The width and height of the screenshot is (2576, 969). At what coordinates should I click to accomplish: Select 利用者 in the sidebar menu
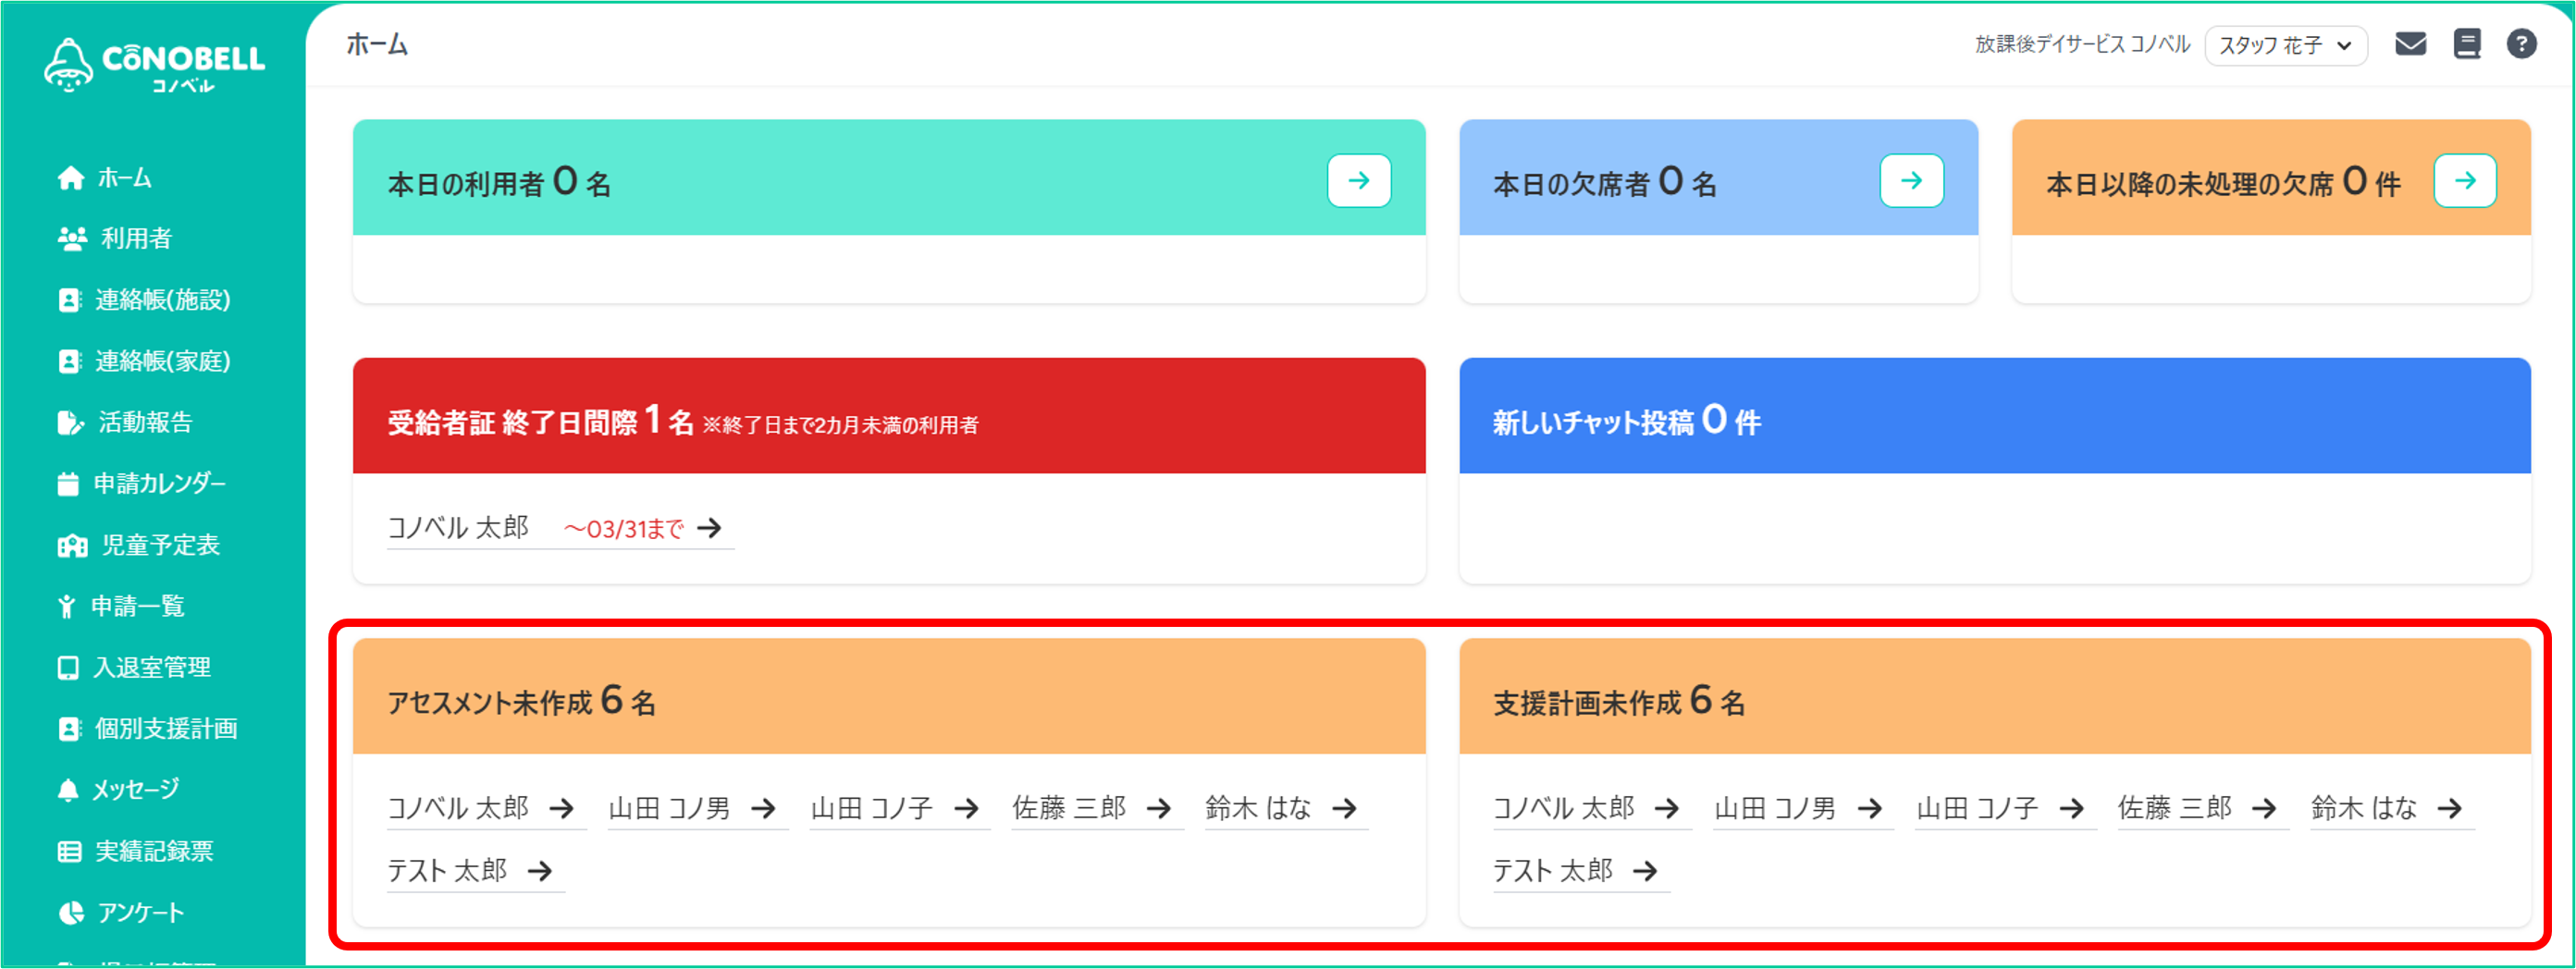click(136, 239)
